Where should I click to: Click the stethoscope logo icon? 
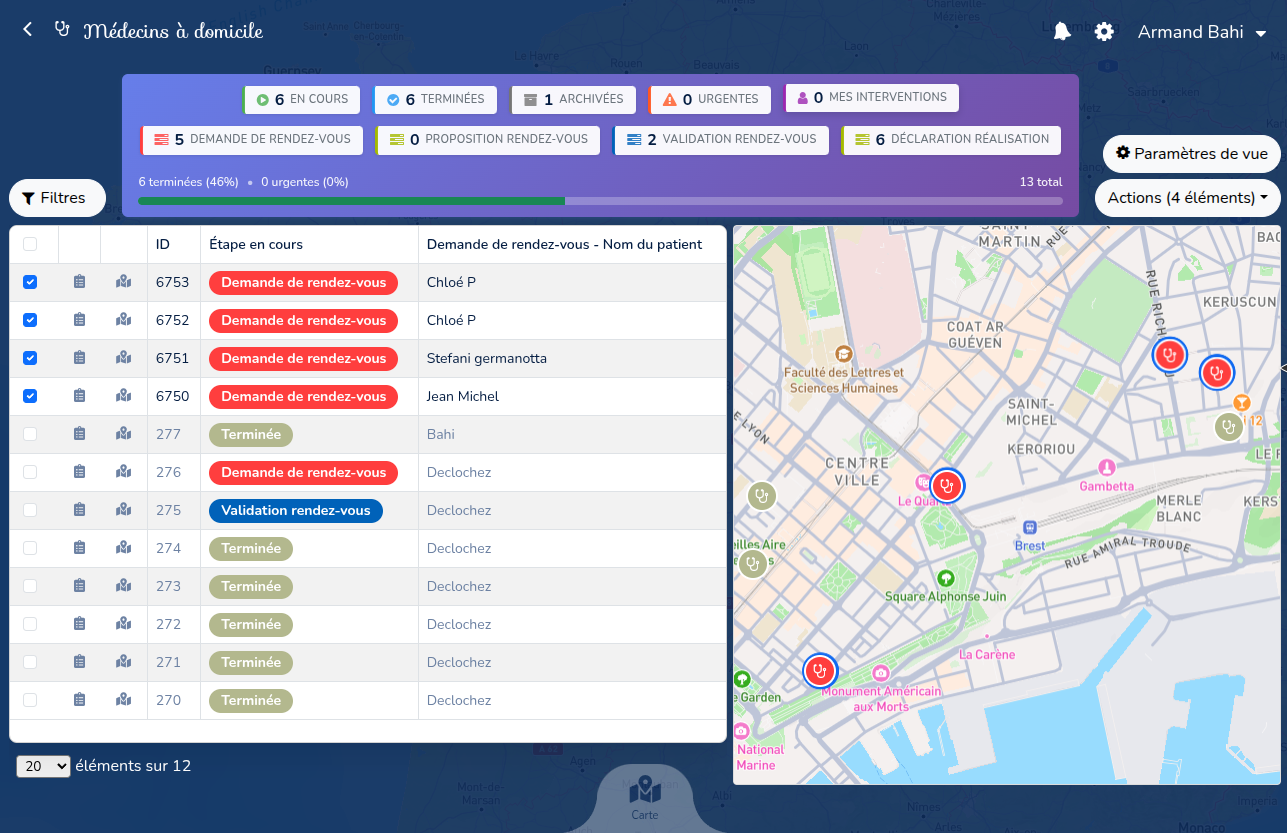coord(63,30)
